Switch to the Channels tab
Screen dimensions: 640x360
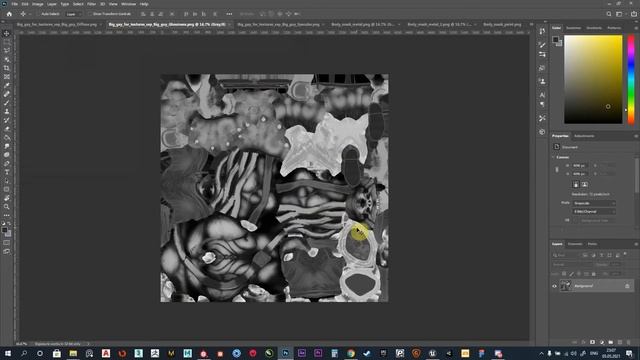tap(575, 244)
